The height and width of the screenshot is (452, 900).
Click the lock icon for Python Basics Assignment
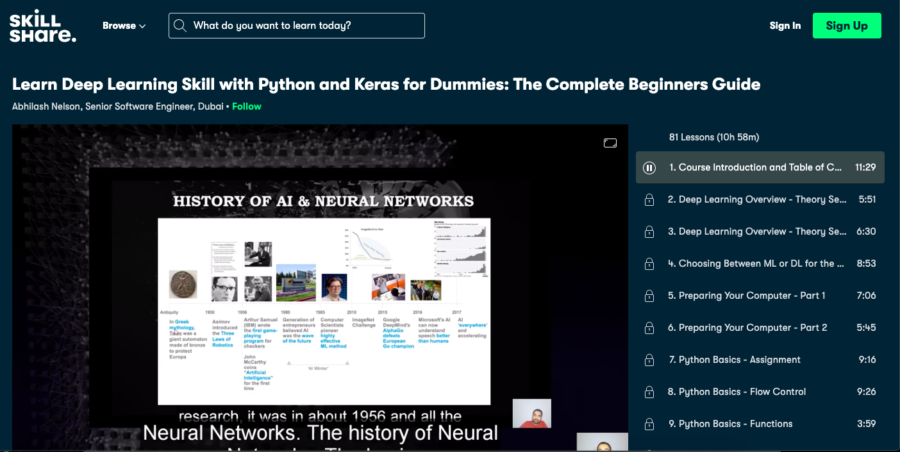(649, 360)
